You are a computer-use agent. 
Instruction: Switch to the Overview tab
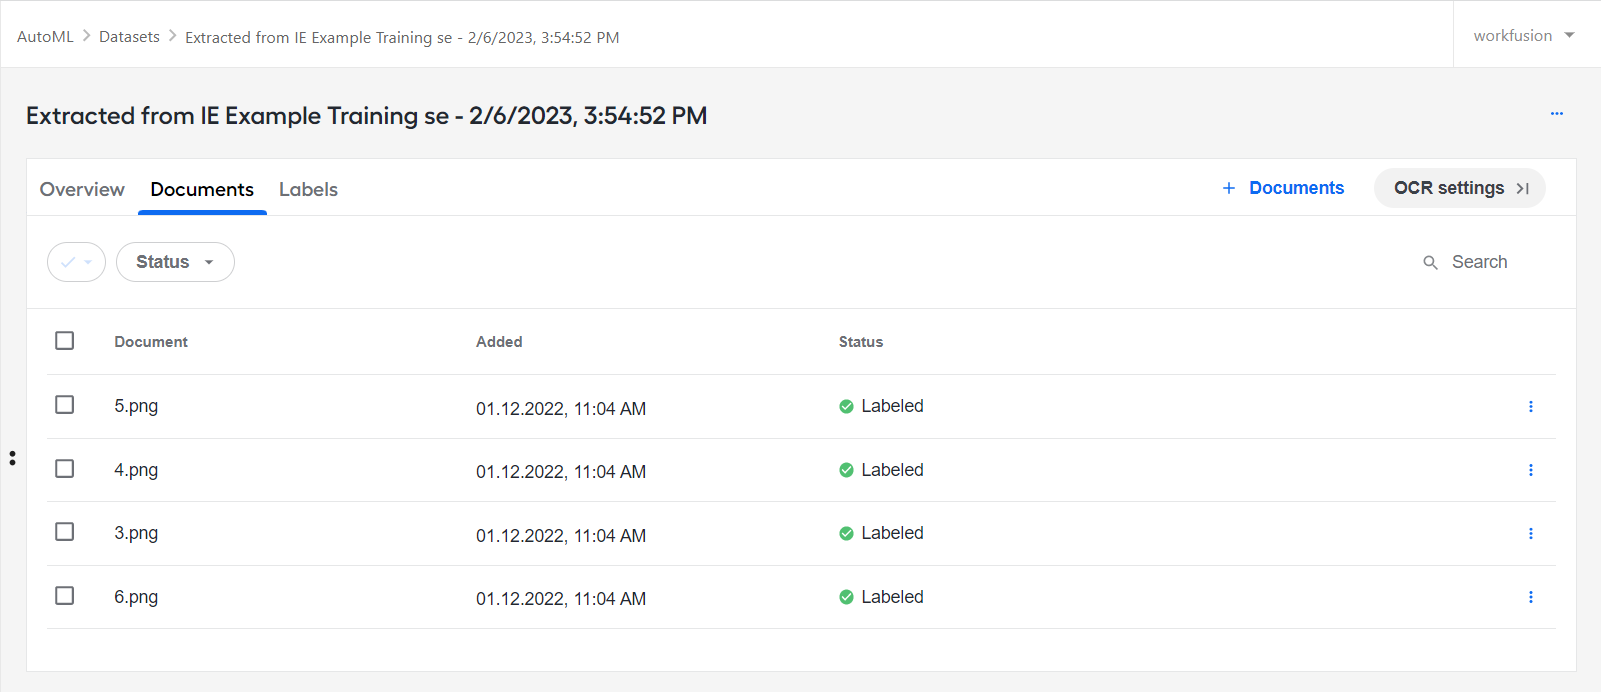click(x=82, y=189)
